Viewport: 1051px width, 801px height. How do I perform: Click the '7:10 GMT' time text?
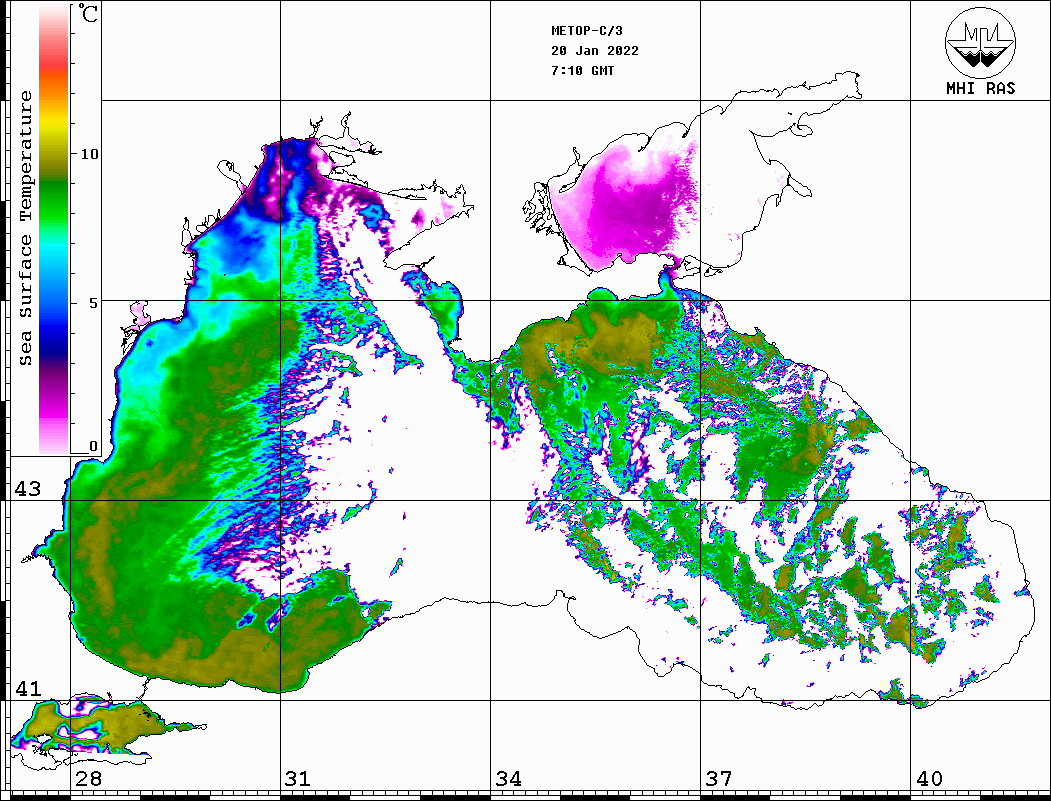(x=582, y=70)
